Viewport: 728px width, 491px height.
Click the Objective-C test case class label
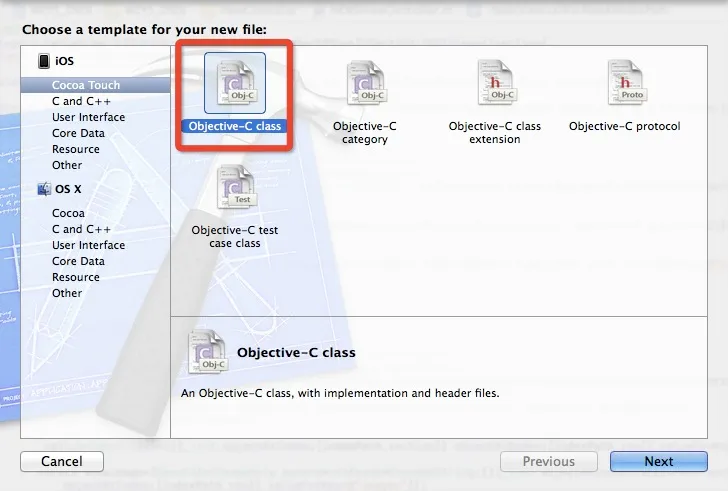click(x=235, y=237)
